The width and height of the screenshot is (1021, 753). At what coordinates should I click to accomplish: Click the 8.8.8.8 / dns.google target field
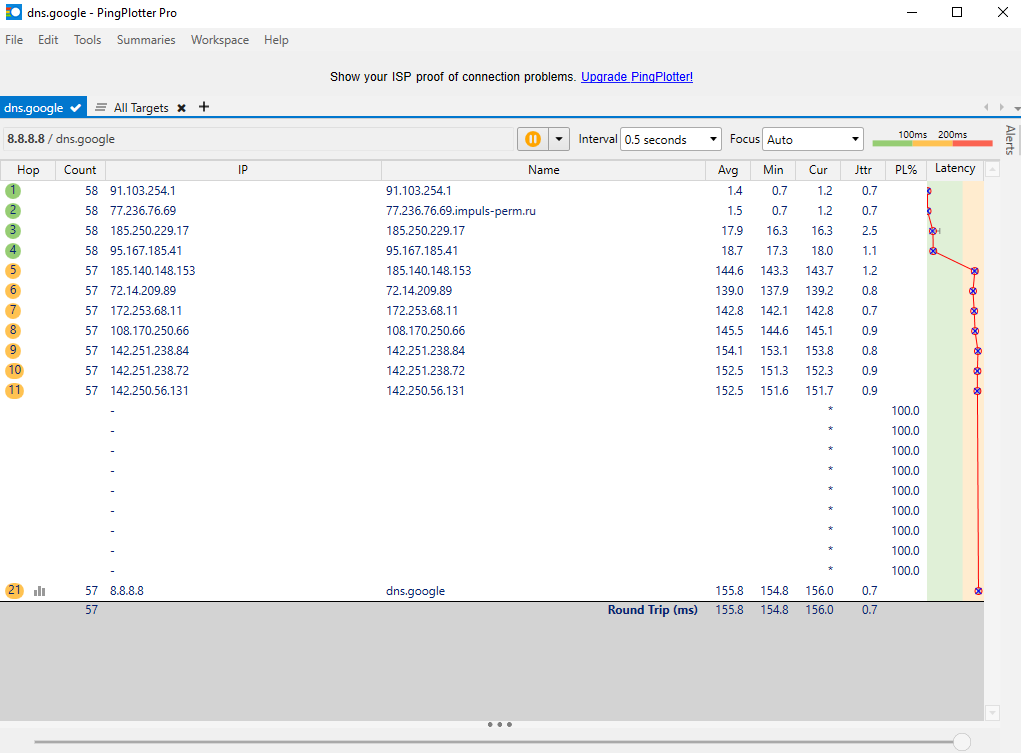259,139
